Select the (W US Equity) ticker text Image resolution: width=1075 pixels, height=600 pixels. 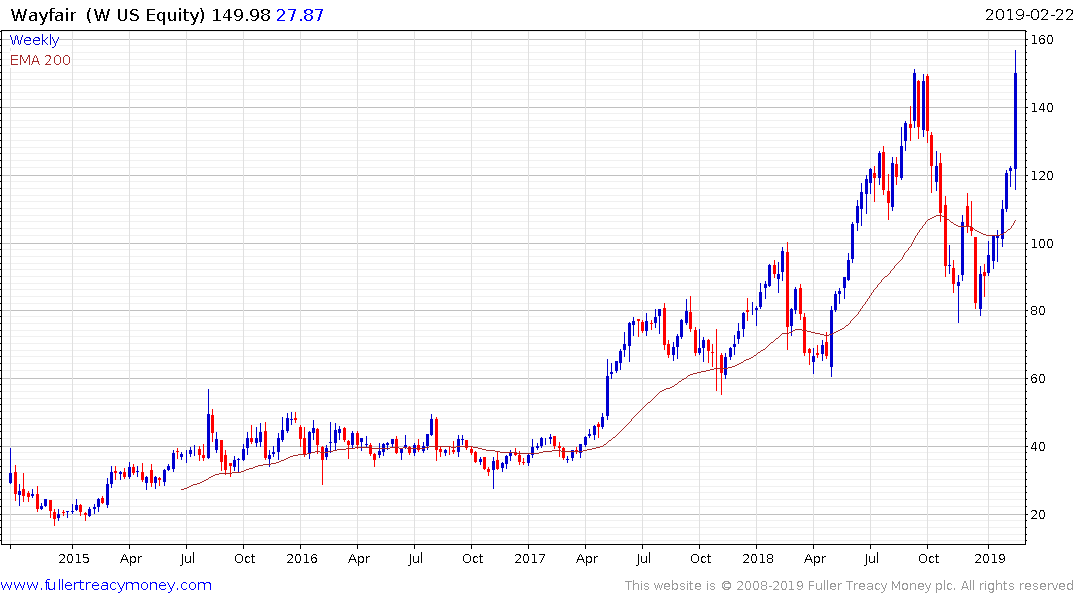click(x=145, y=15)
